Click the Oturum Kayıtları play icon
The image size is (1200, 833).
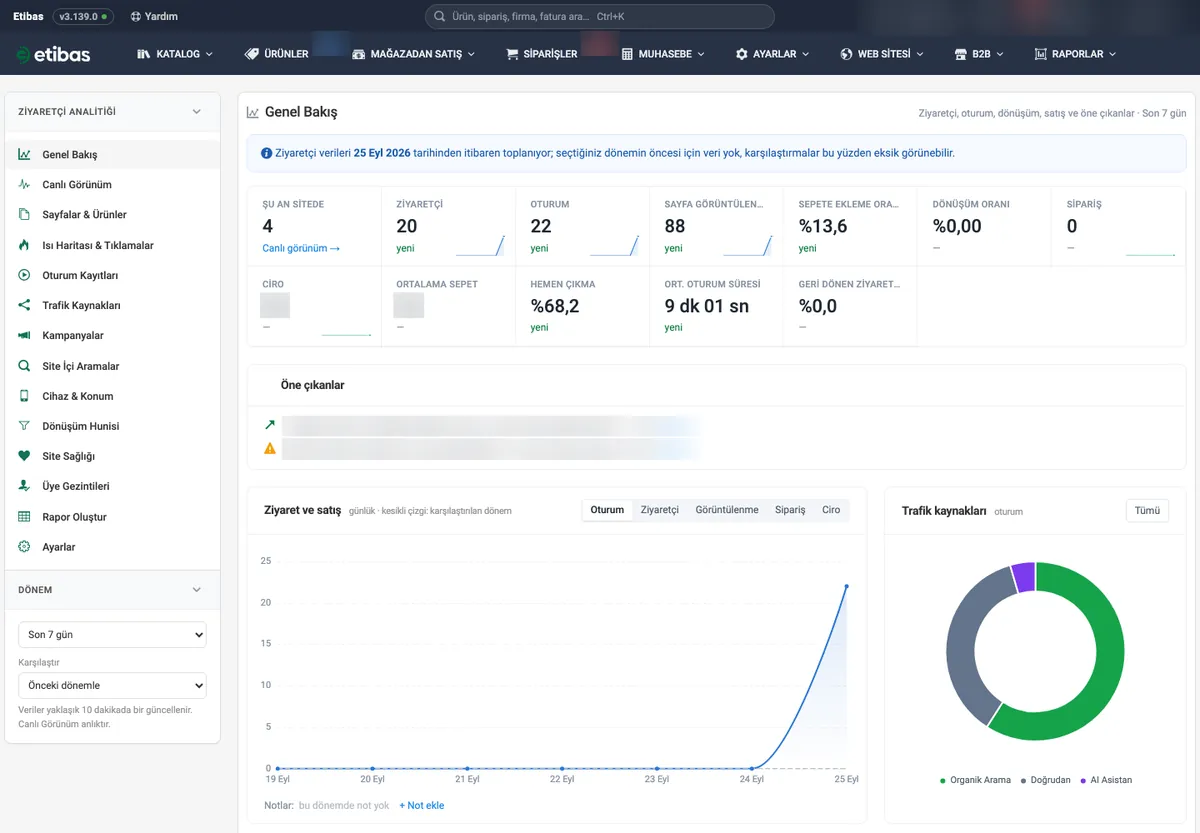(24, 275)
